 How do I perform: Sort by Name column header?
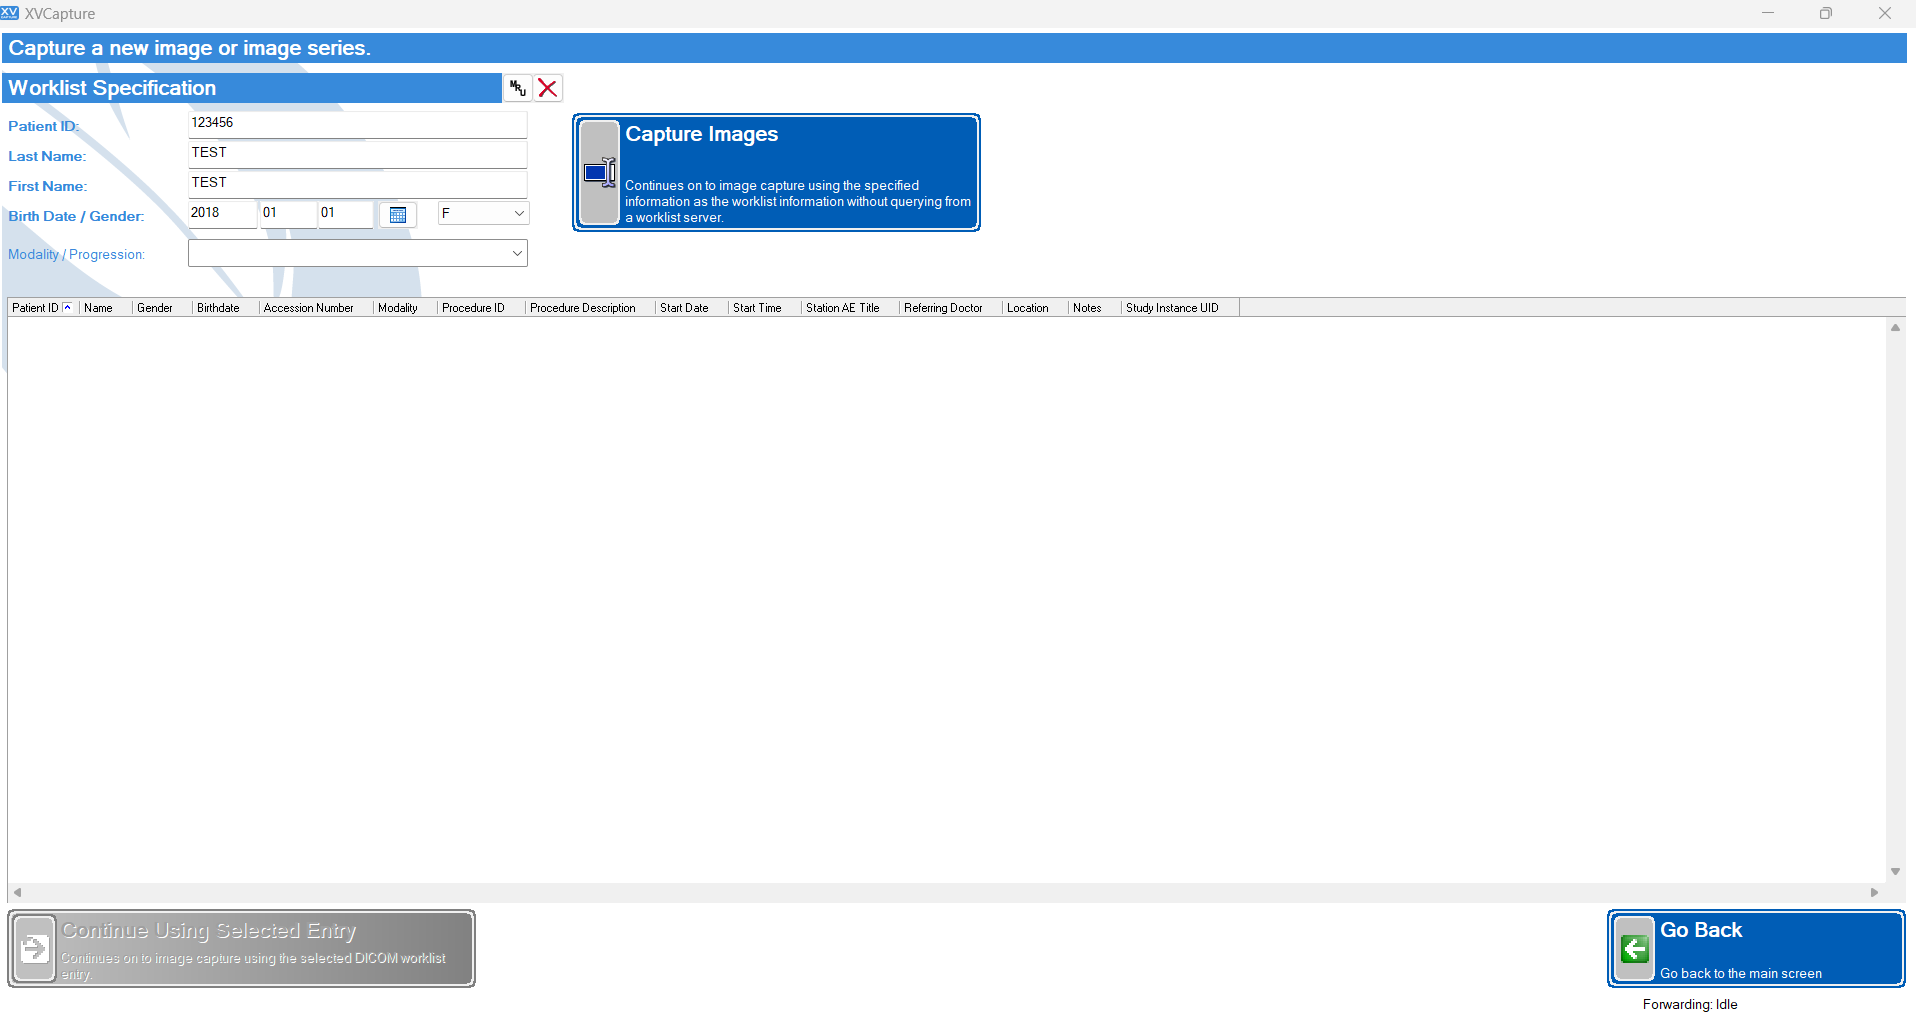click(x=105, y=308)
